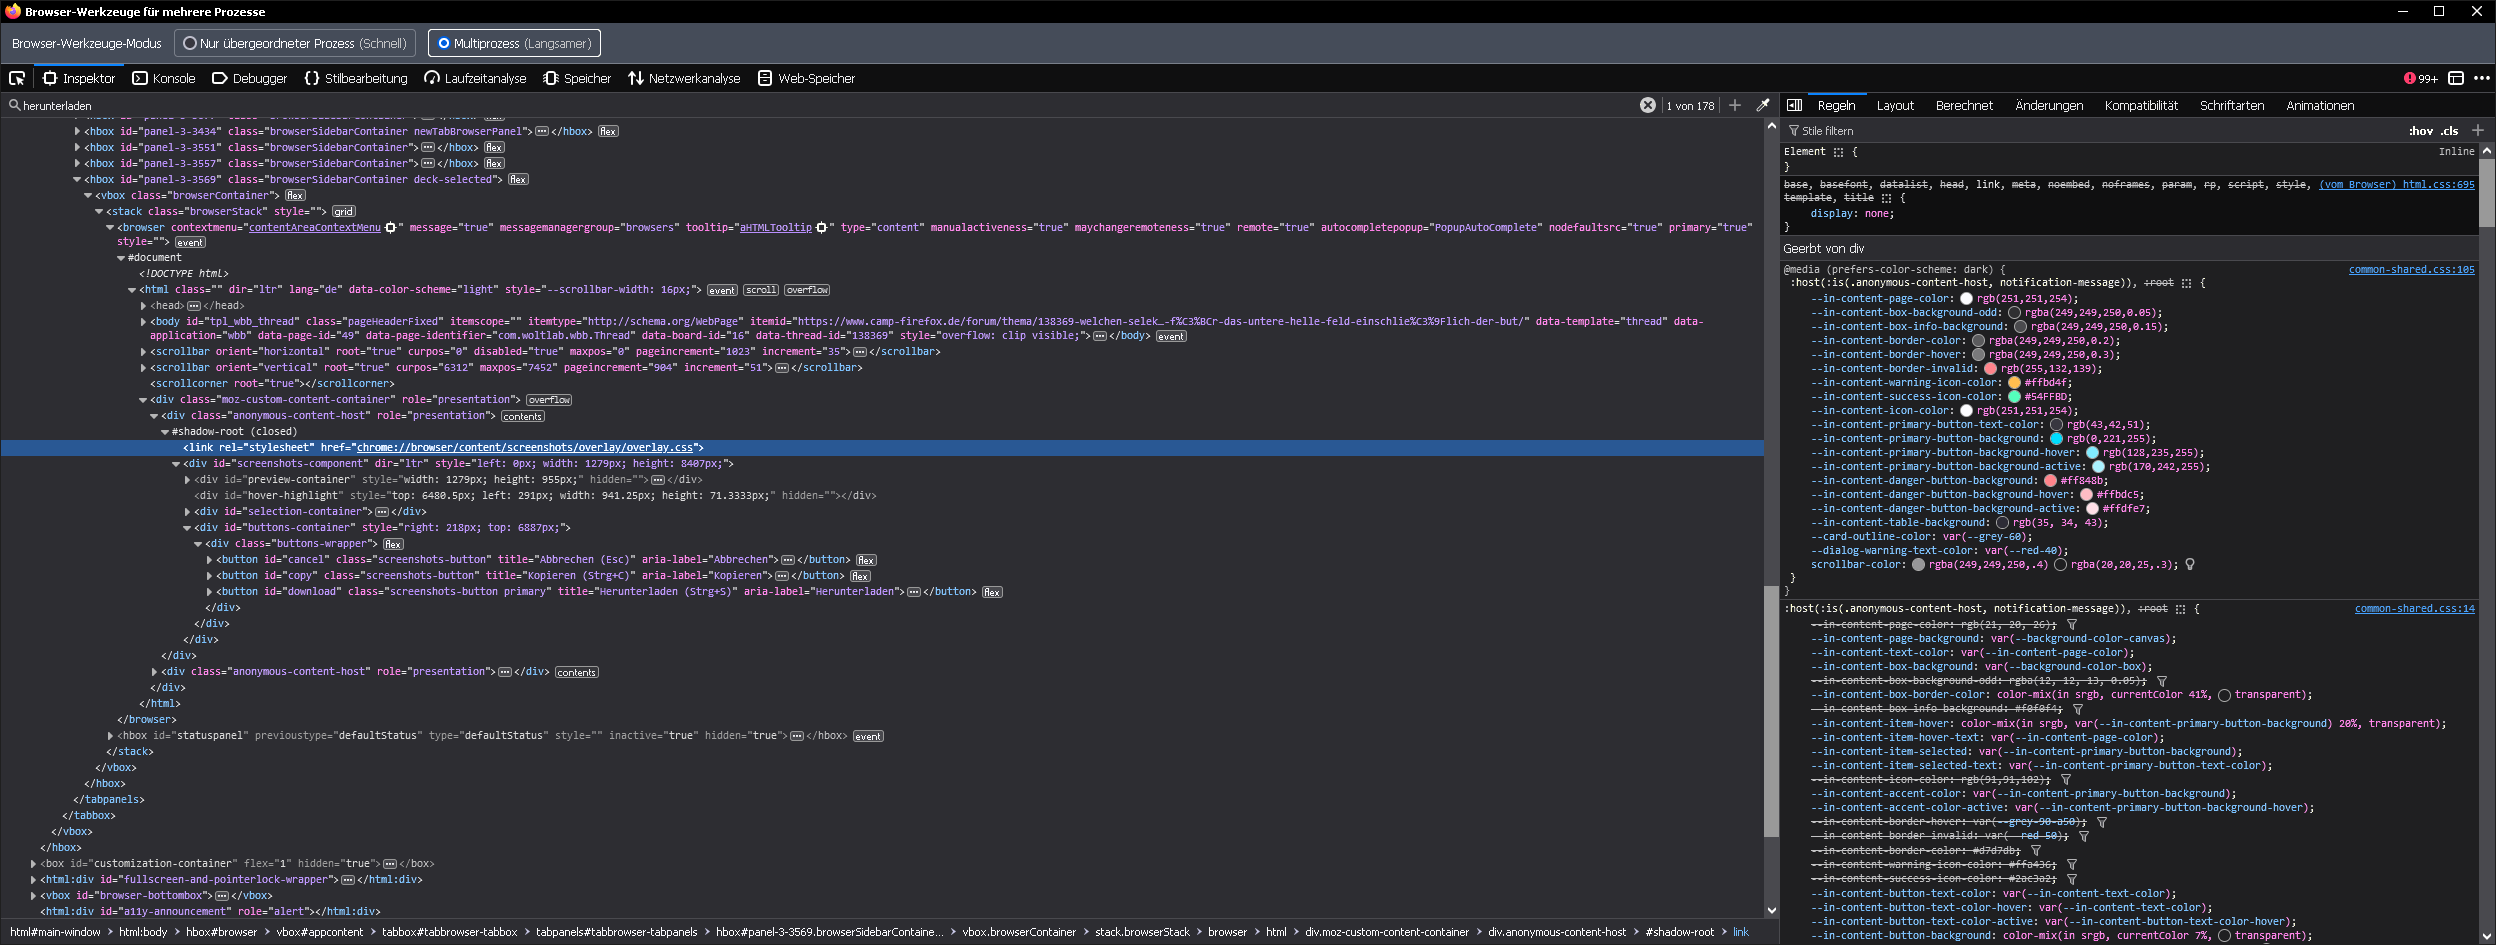Image resolution: width=2496 pixels, height=945 pixels.
Task: Collapse #shadow-root (closed) node
Action: [165, 432]
